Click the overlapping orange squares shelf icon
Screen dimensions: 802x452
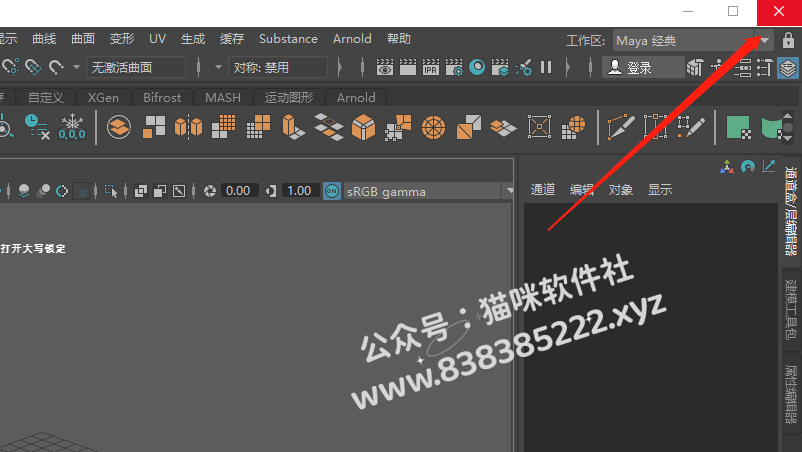pyautogui.click(x=469, y=127)
